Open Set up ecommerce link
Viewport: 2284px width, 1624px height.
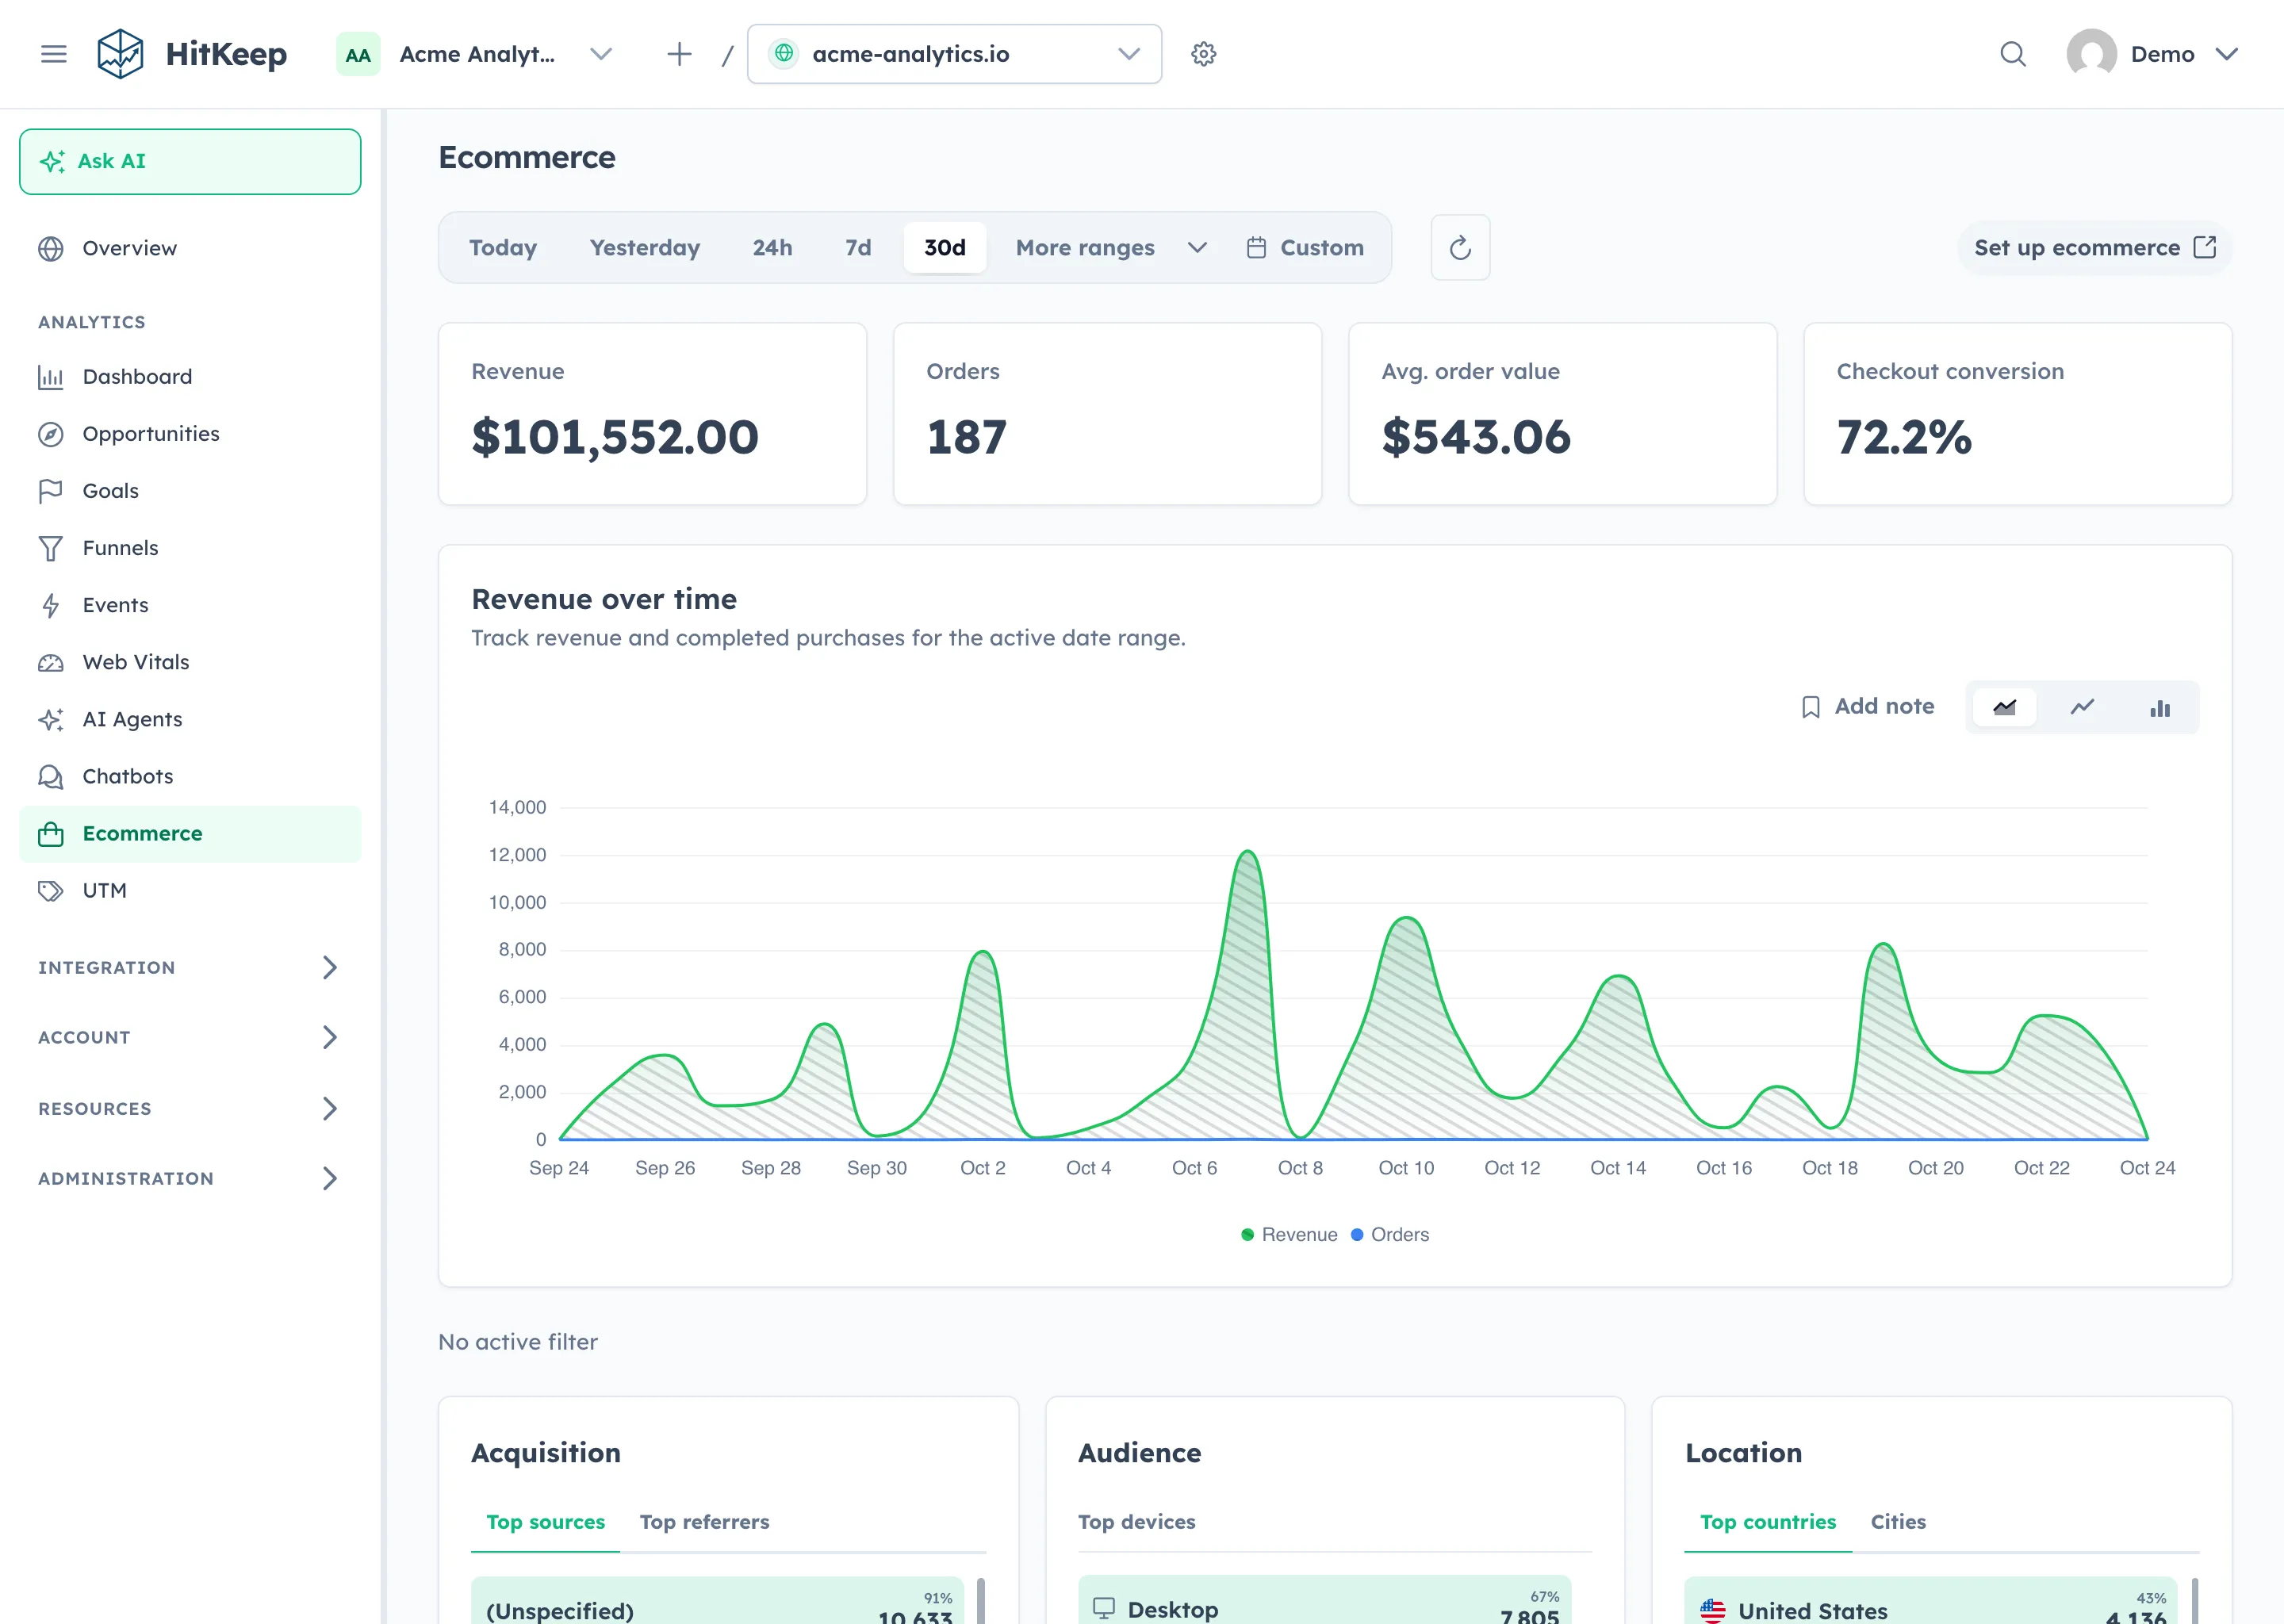[x=2095, y=248]
